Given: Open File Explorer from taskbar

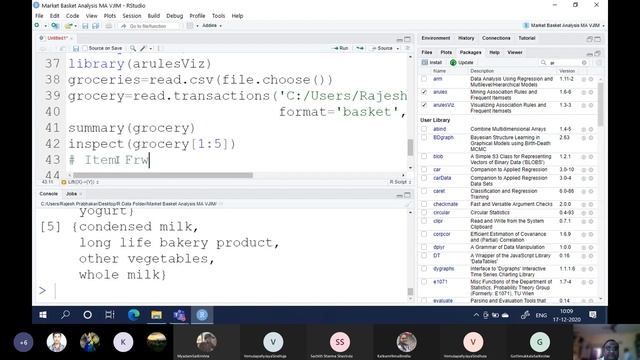Looking at the screenshot, I should pos(156,315).
